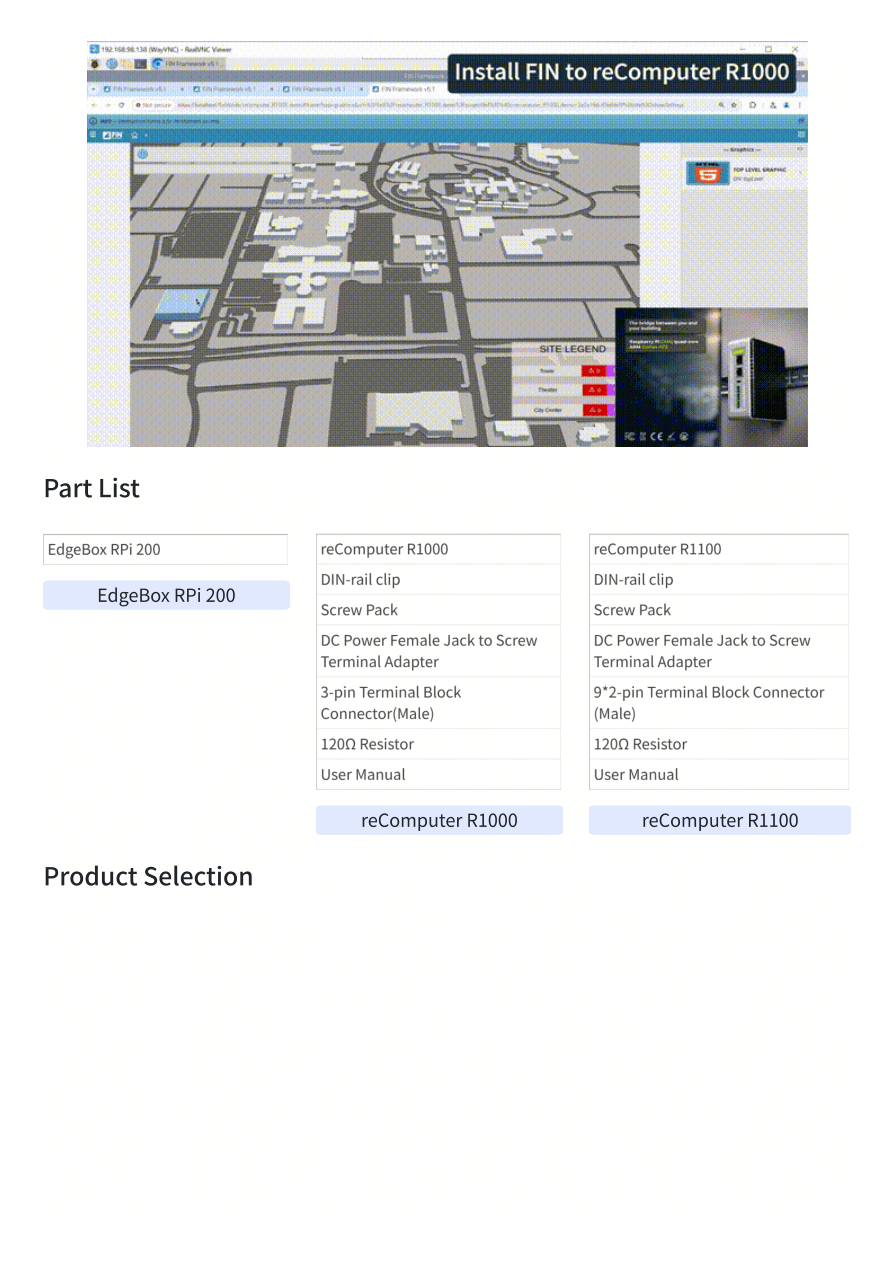Select 120Ω Resistor in the reComputer R1000 list
Viewport: 894px width, 1263px height.
coord(439,744)
